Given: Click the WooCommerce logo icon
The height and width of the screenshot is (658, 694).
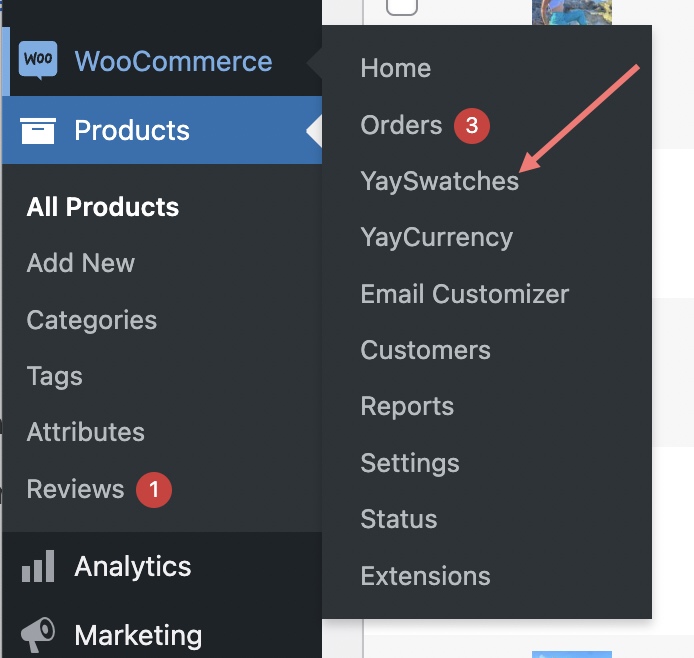Looking at the screenshot, I should [x=38, y=60].
